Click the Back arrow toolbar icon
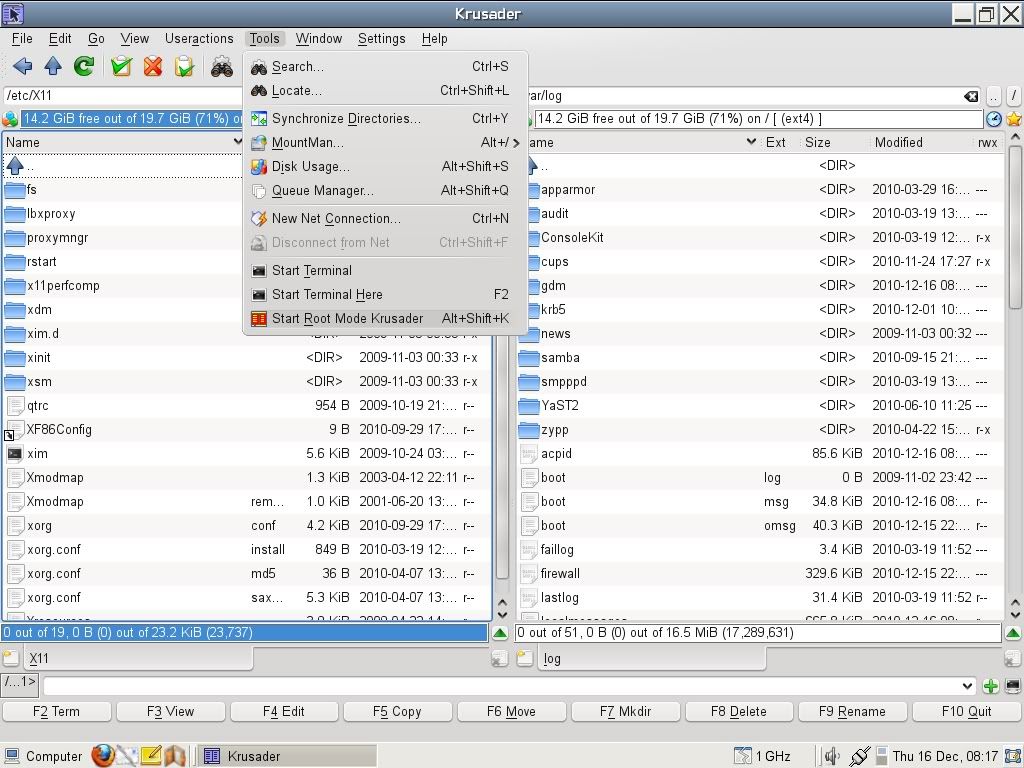The width and height of the screenshot is (1024, 768). click(23, 66)
